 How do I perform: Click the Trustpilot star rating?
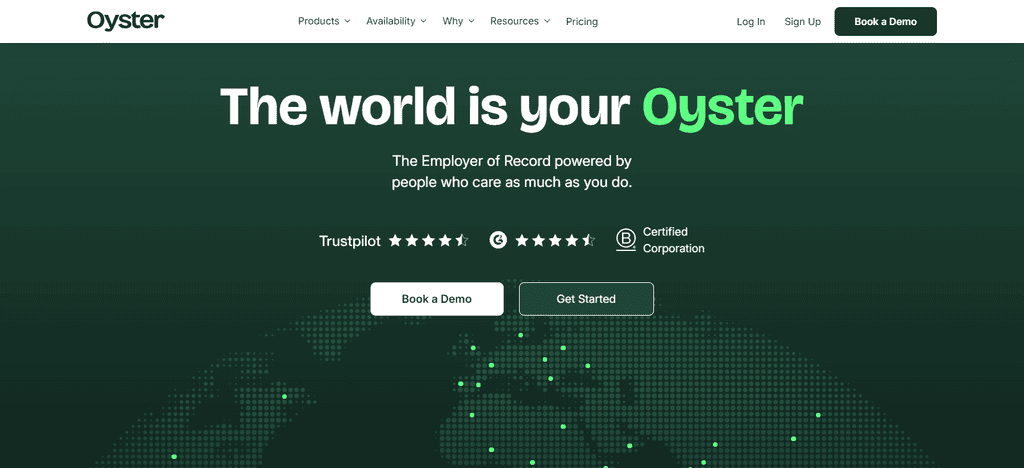(x=428, y=240)
